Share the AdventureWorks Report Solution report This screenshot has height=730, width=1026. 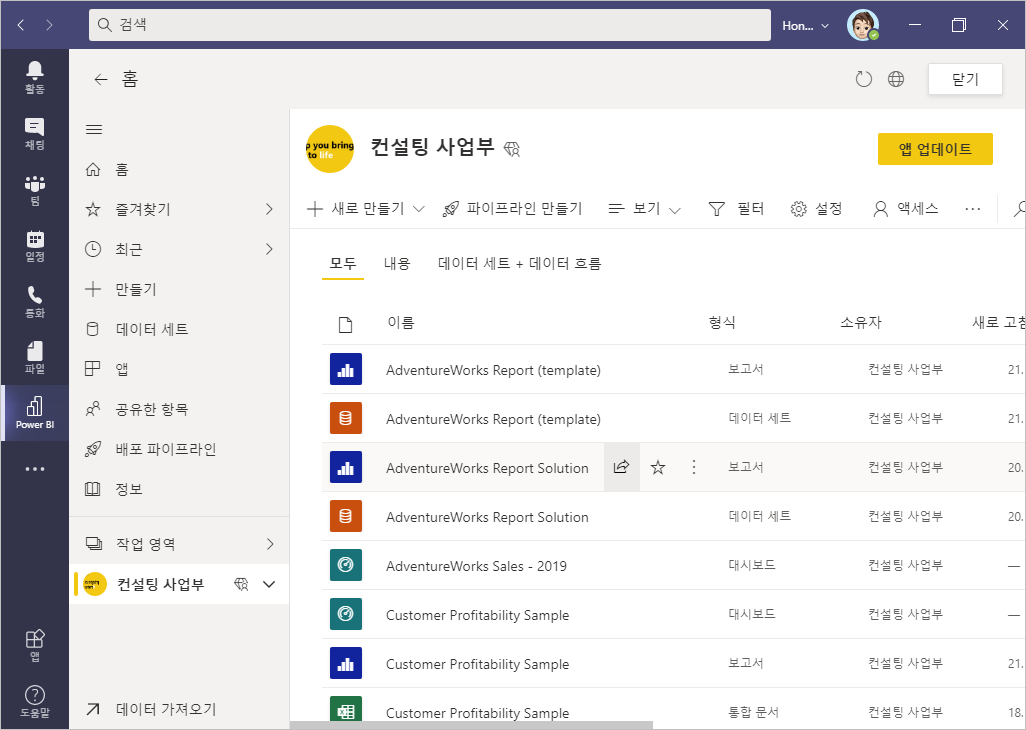pos(622,467)
